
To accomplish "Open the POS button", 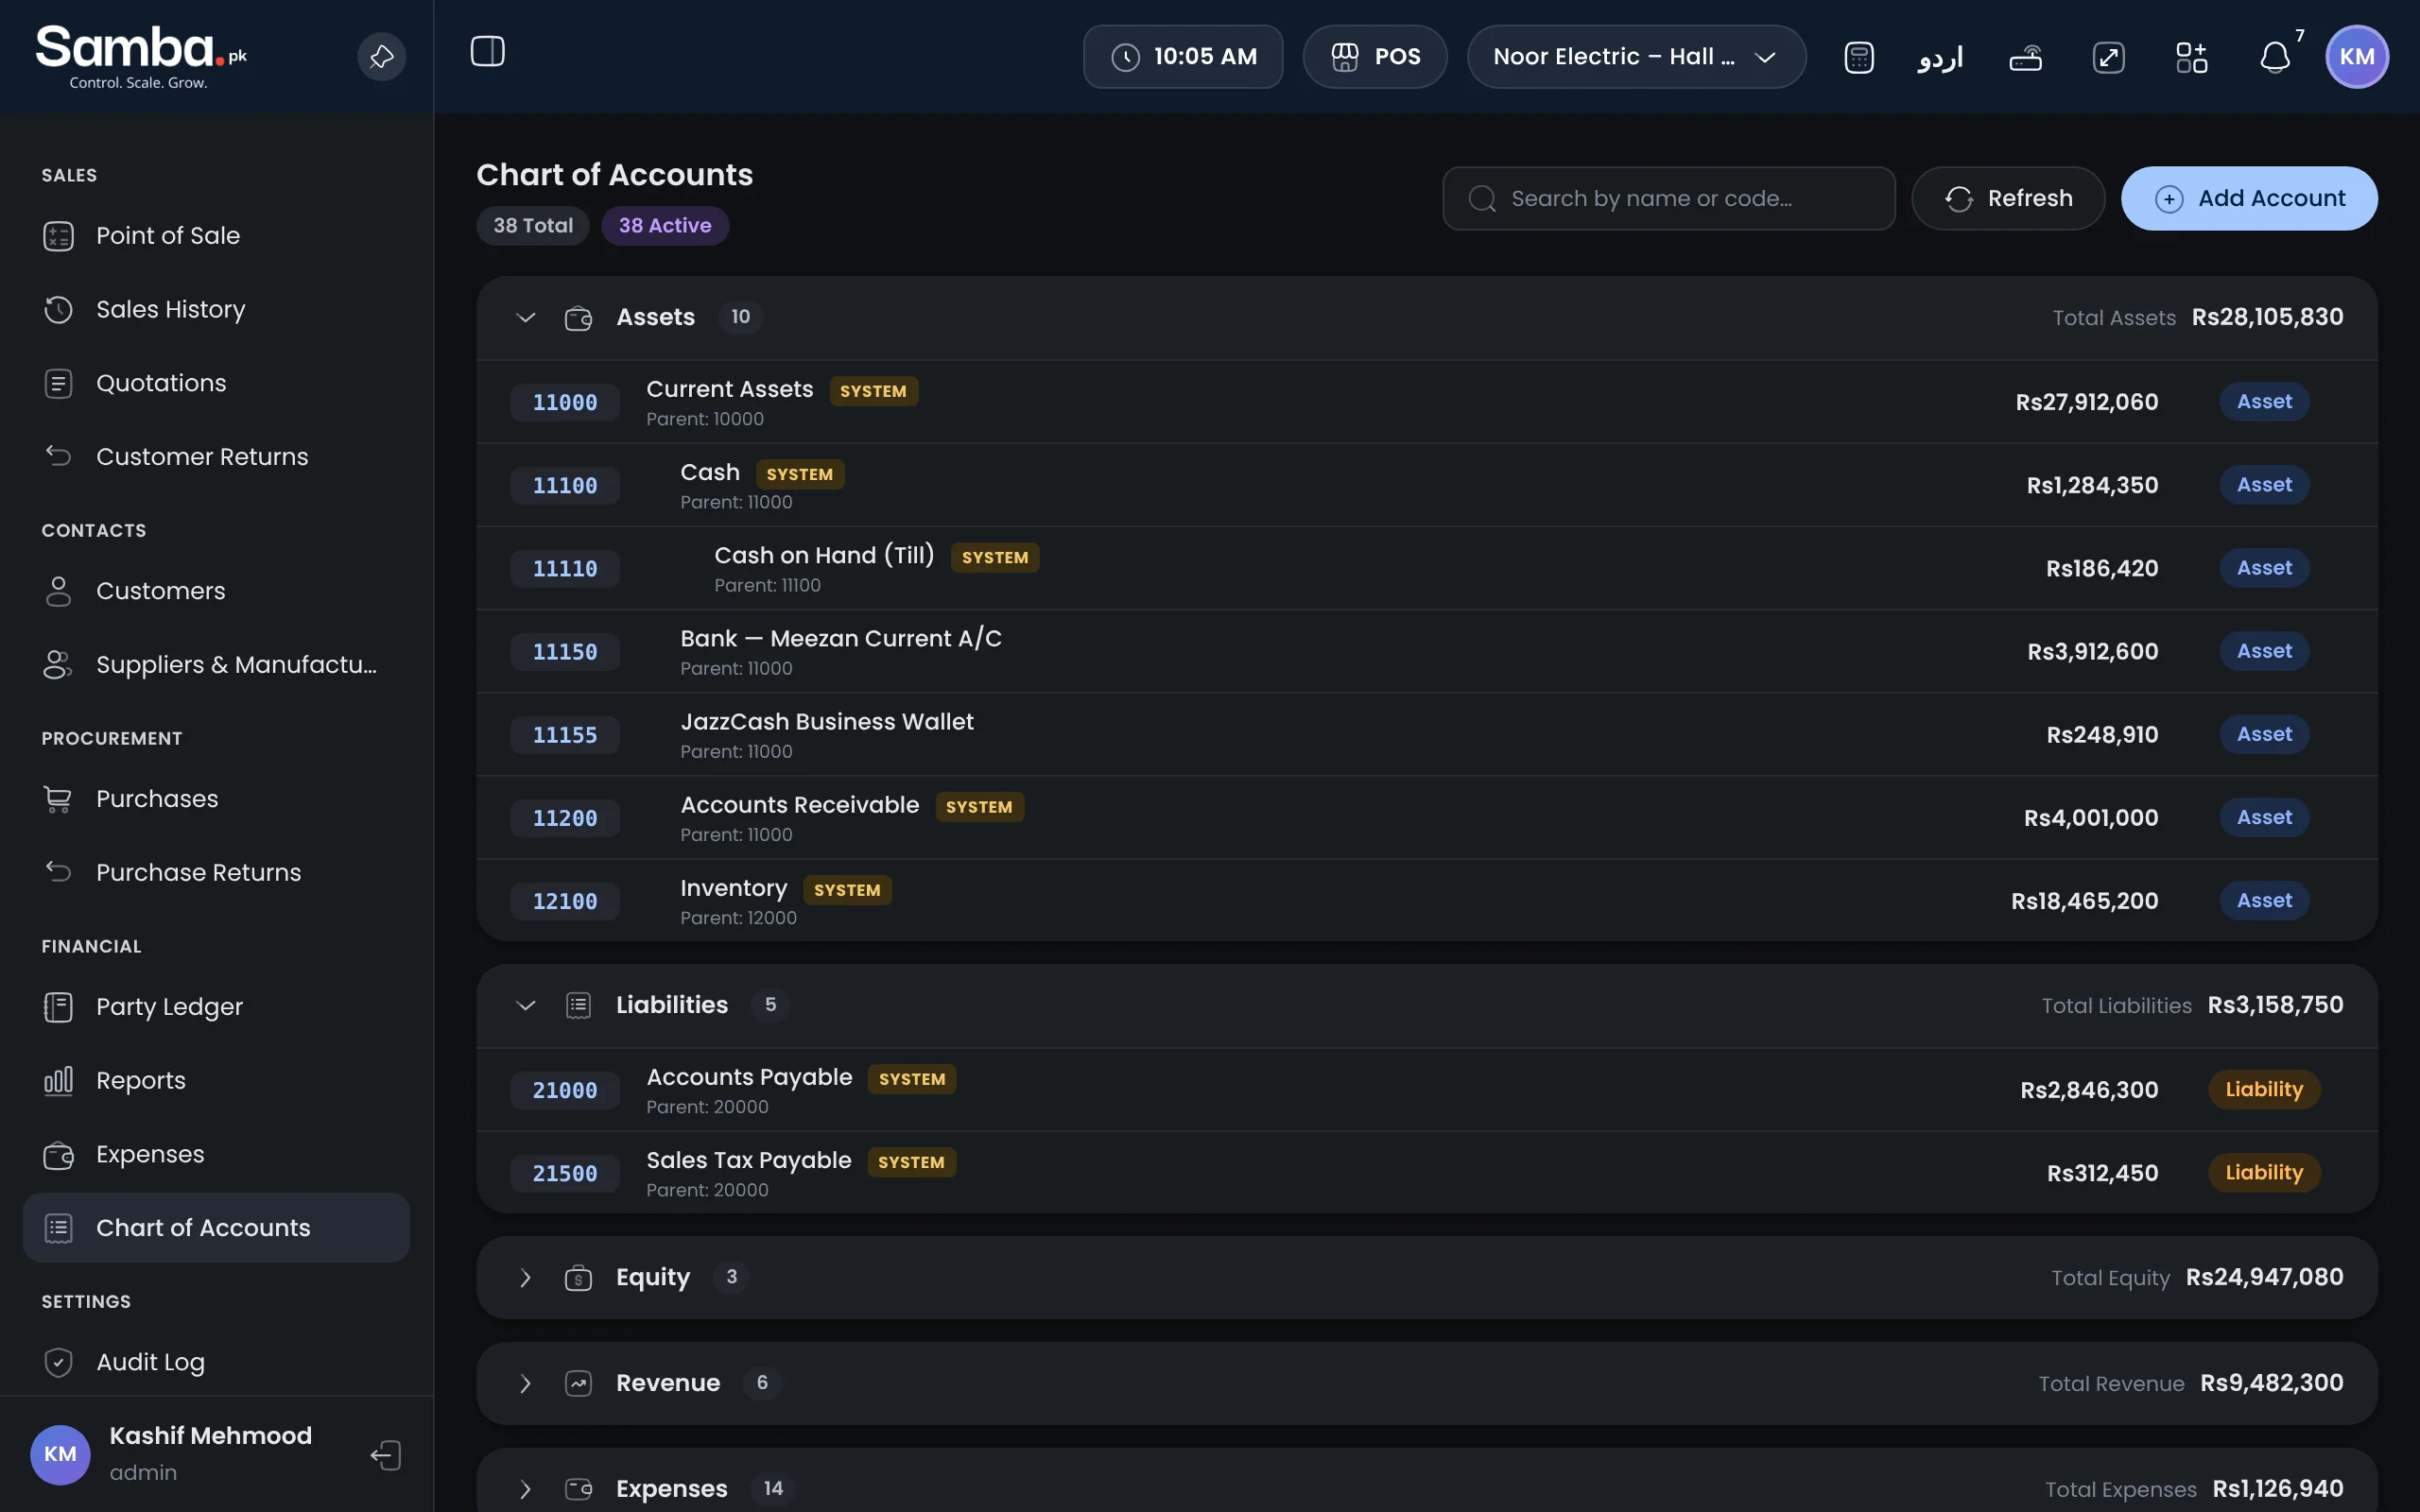I will 1375,57.
